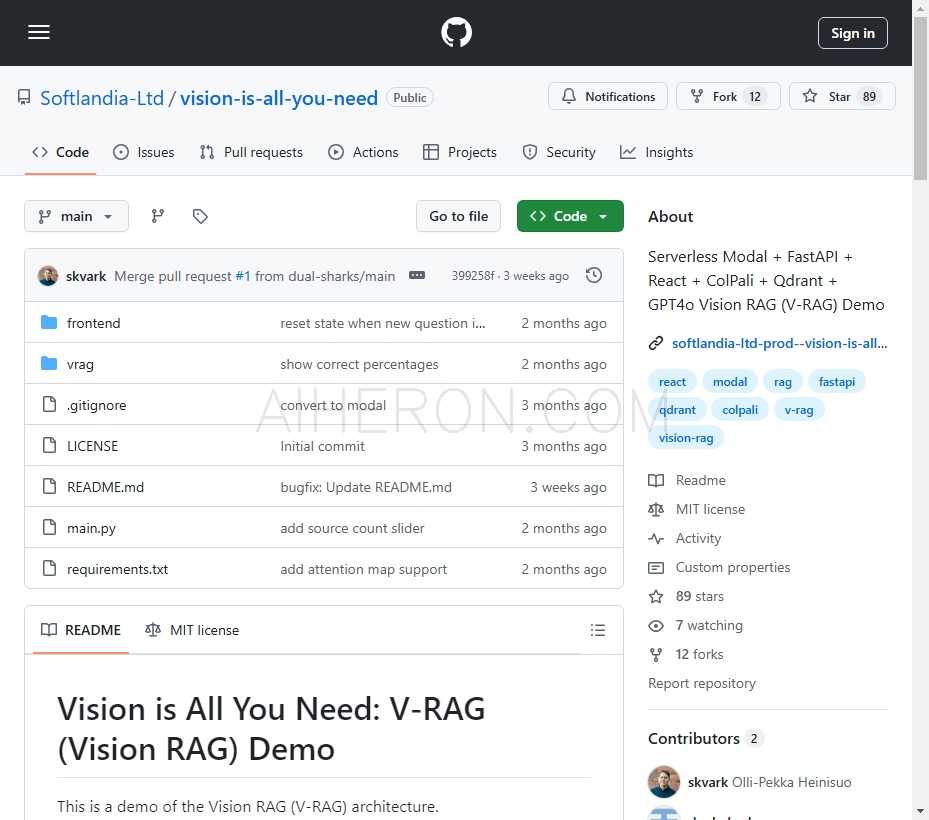View branches via the branch icon
Screen dimensions: 929x820
click(x=158, y=216)
